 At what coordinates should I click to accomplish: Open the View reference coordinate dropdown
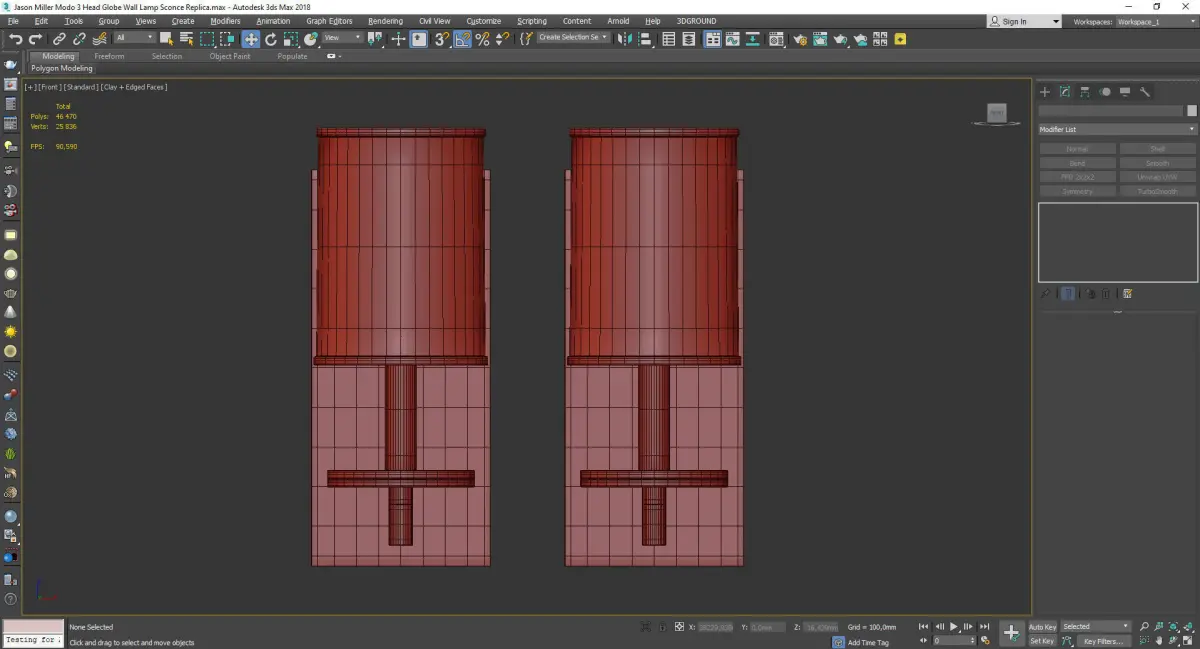coord(343,38)
